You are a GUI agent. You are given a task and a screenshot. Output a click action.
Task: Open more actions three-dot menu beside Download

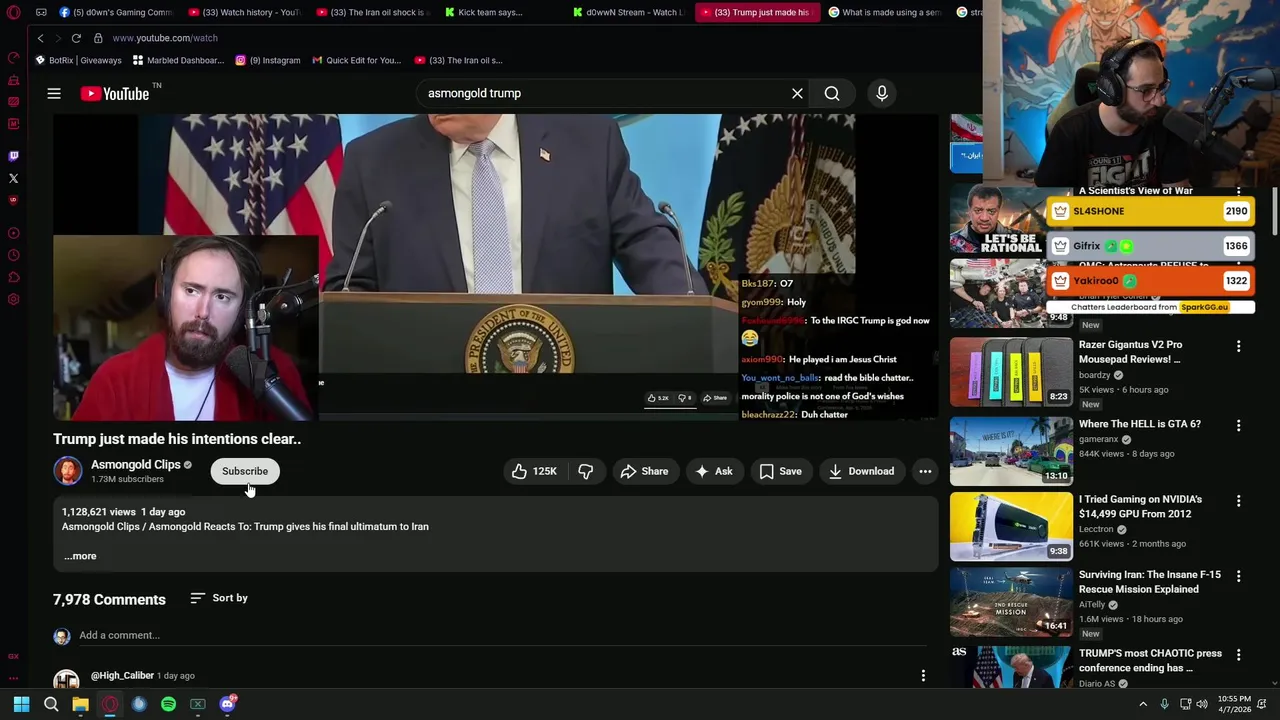click(x=925, y=471)
